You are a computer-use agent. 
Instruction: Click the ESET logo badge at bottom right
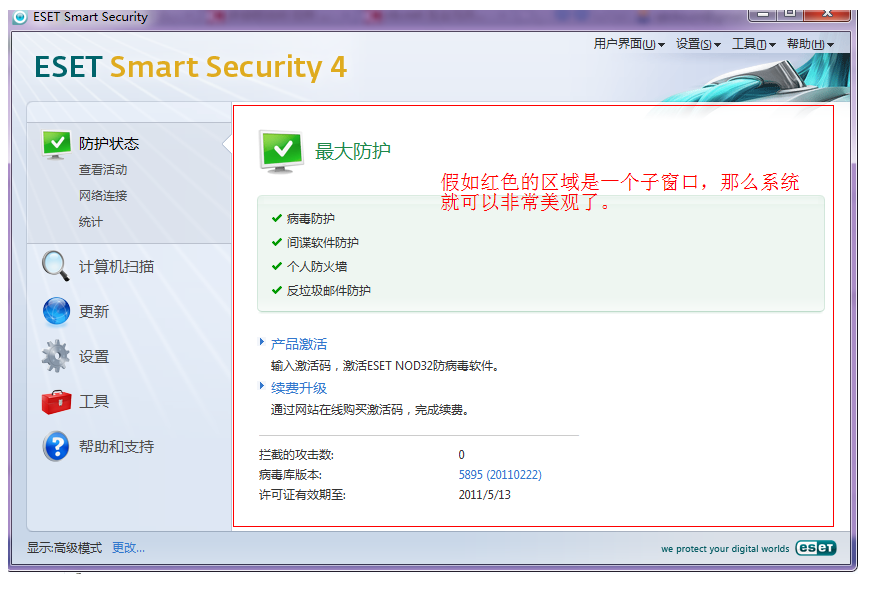tap(816, 548)
